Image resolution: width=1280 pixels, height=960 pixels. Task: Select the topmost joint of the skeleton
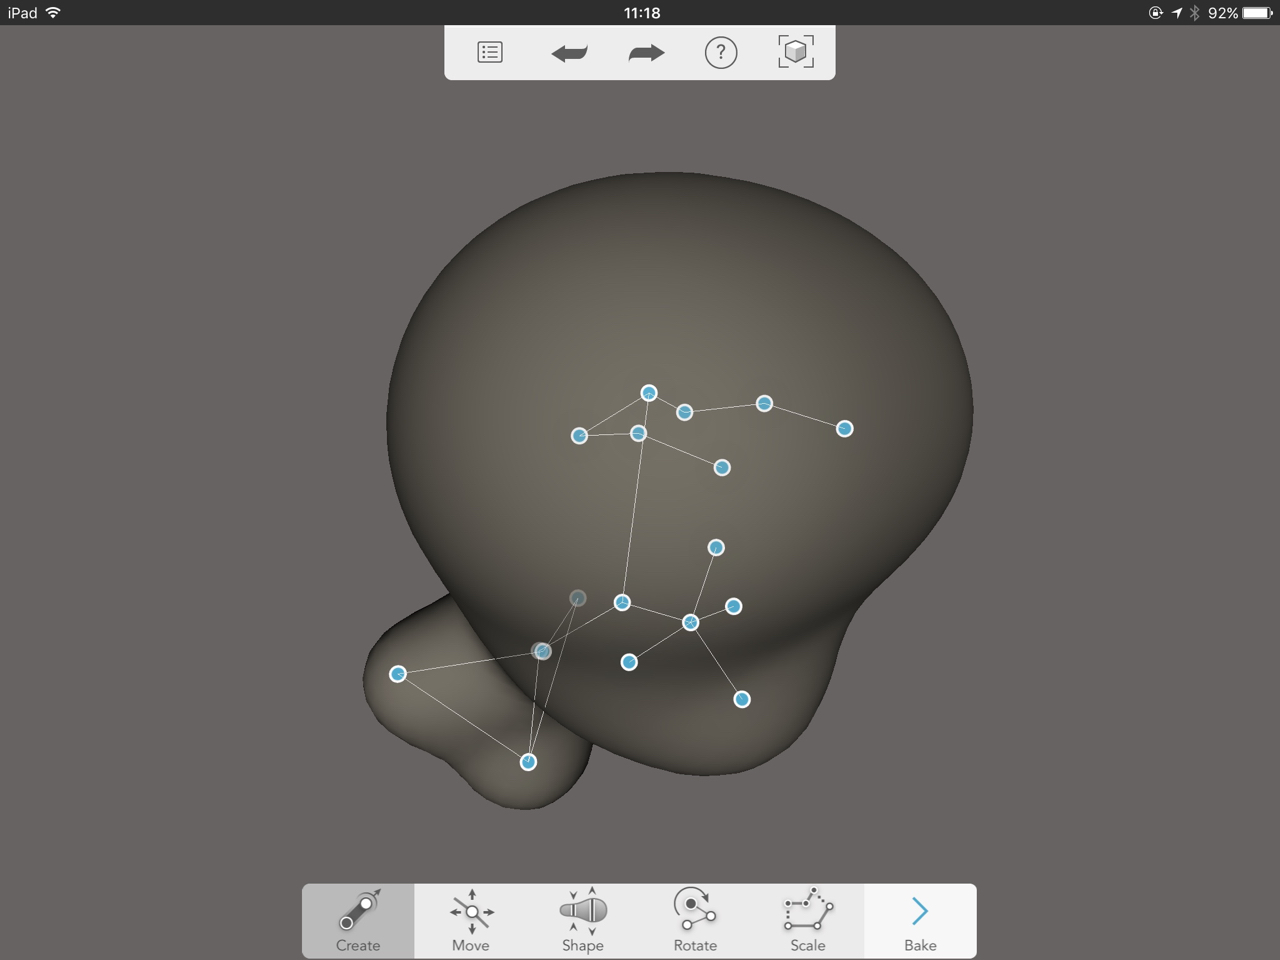[x=649, y=393]
